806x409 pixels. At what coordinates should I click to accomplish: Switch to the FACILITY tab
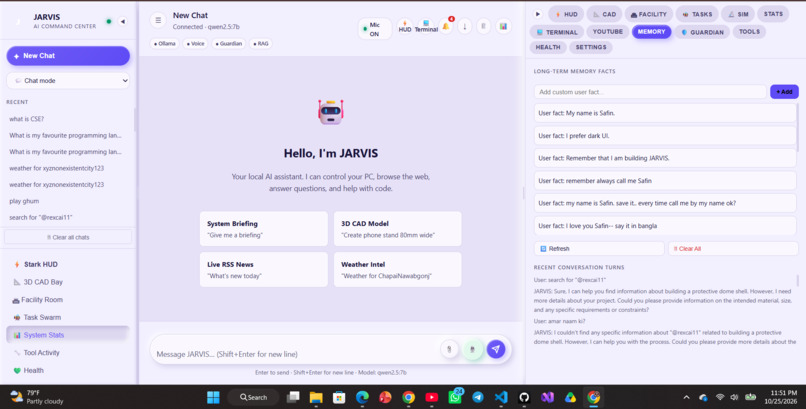tap(649, 14)
